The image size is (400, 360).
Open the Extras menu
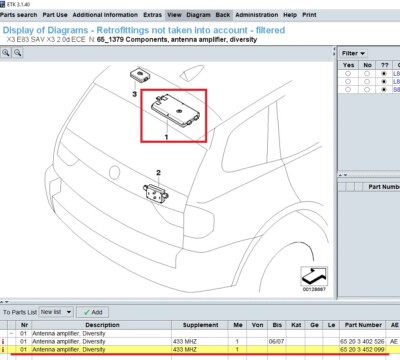pyautogui.click(x=153, y=15)
